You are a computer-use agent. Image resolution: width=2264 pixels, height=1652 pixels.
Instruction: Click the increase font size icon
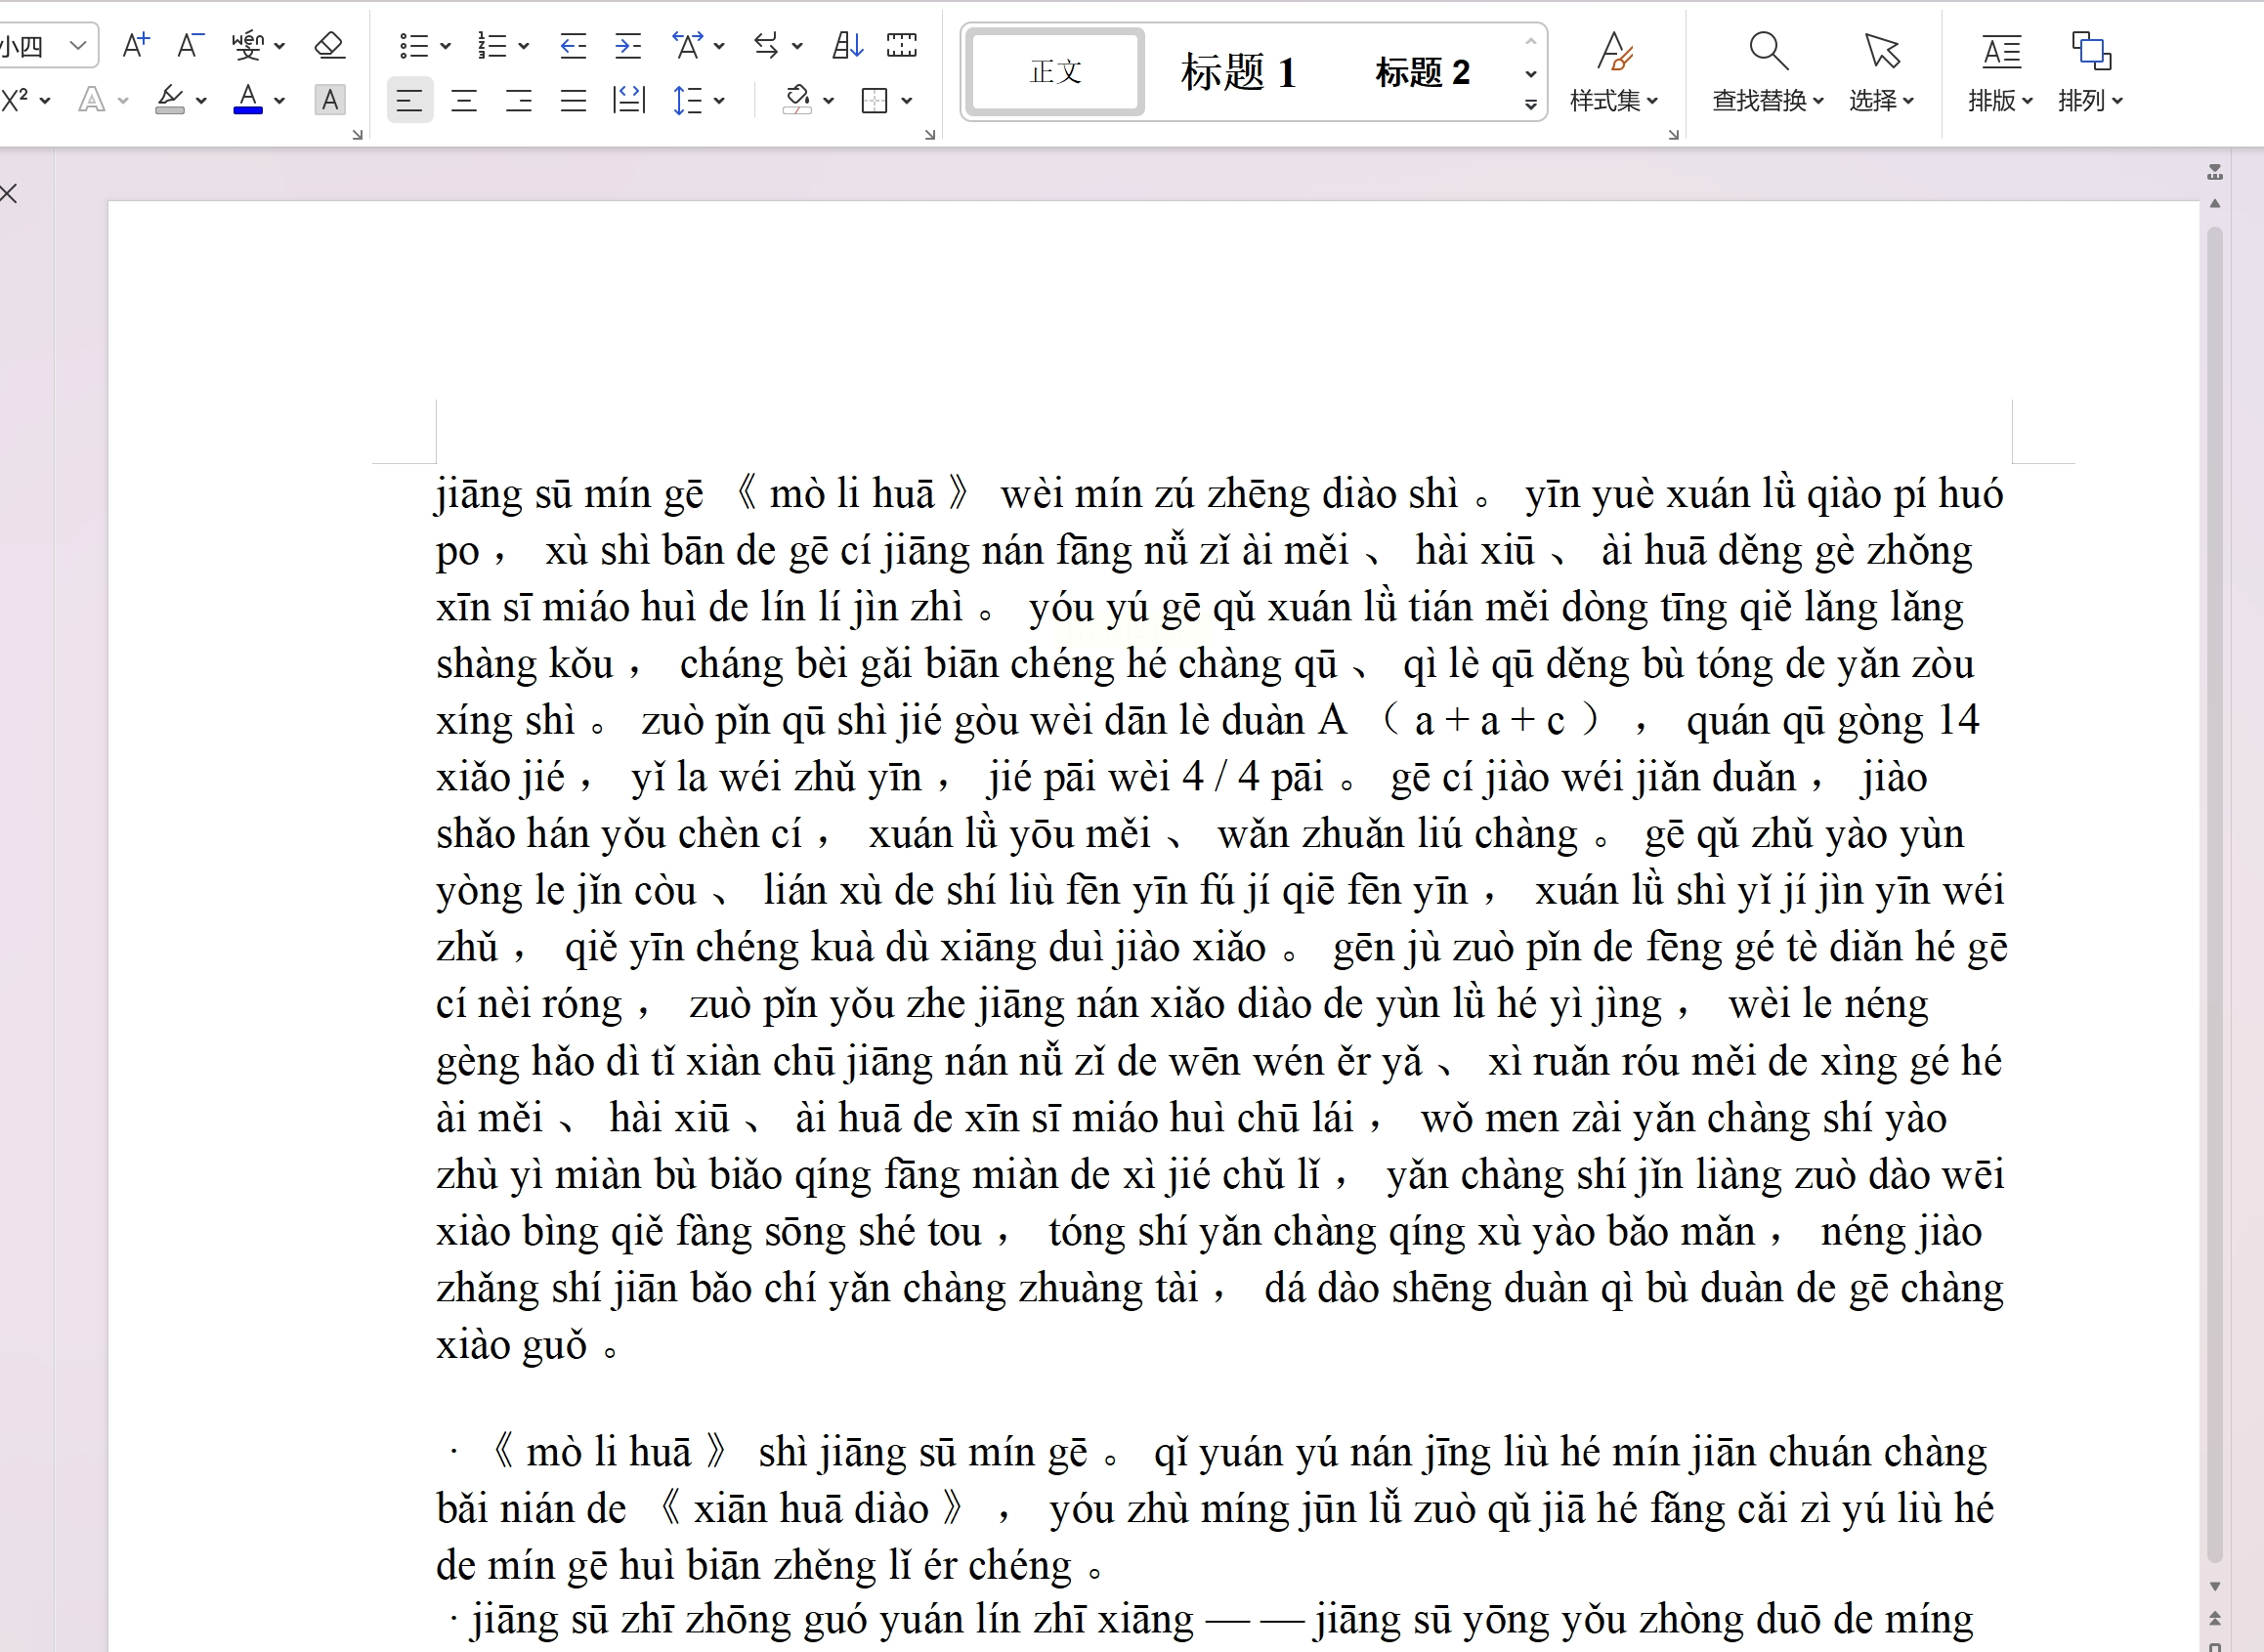[135, 45]
